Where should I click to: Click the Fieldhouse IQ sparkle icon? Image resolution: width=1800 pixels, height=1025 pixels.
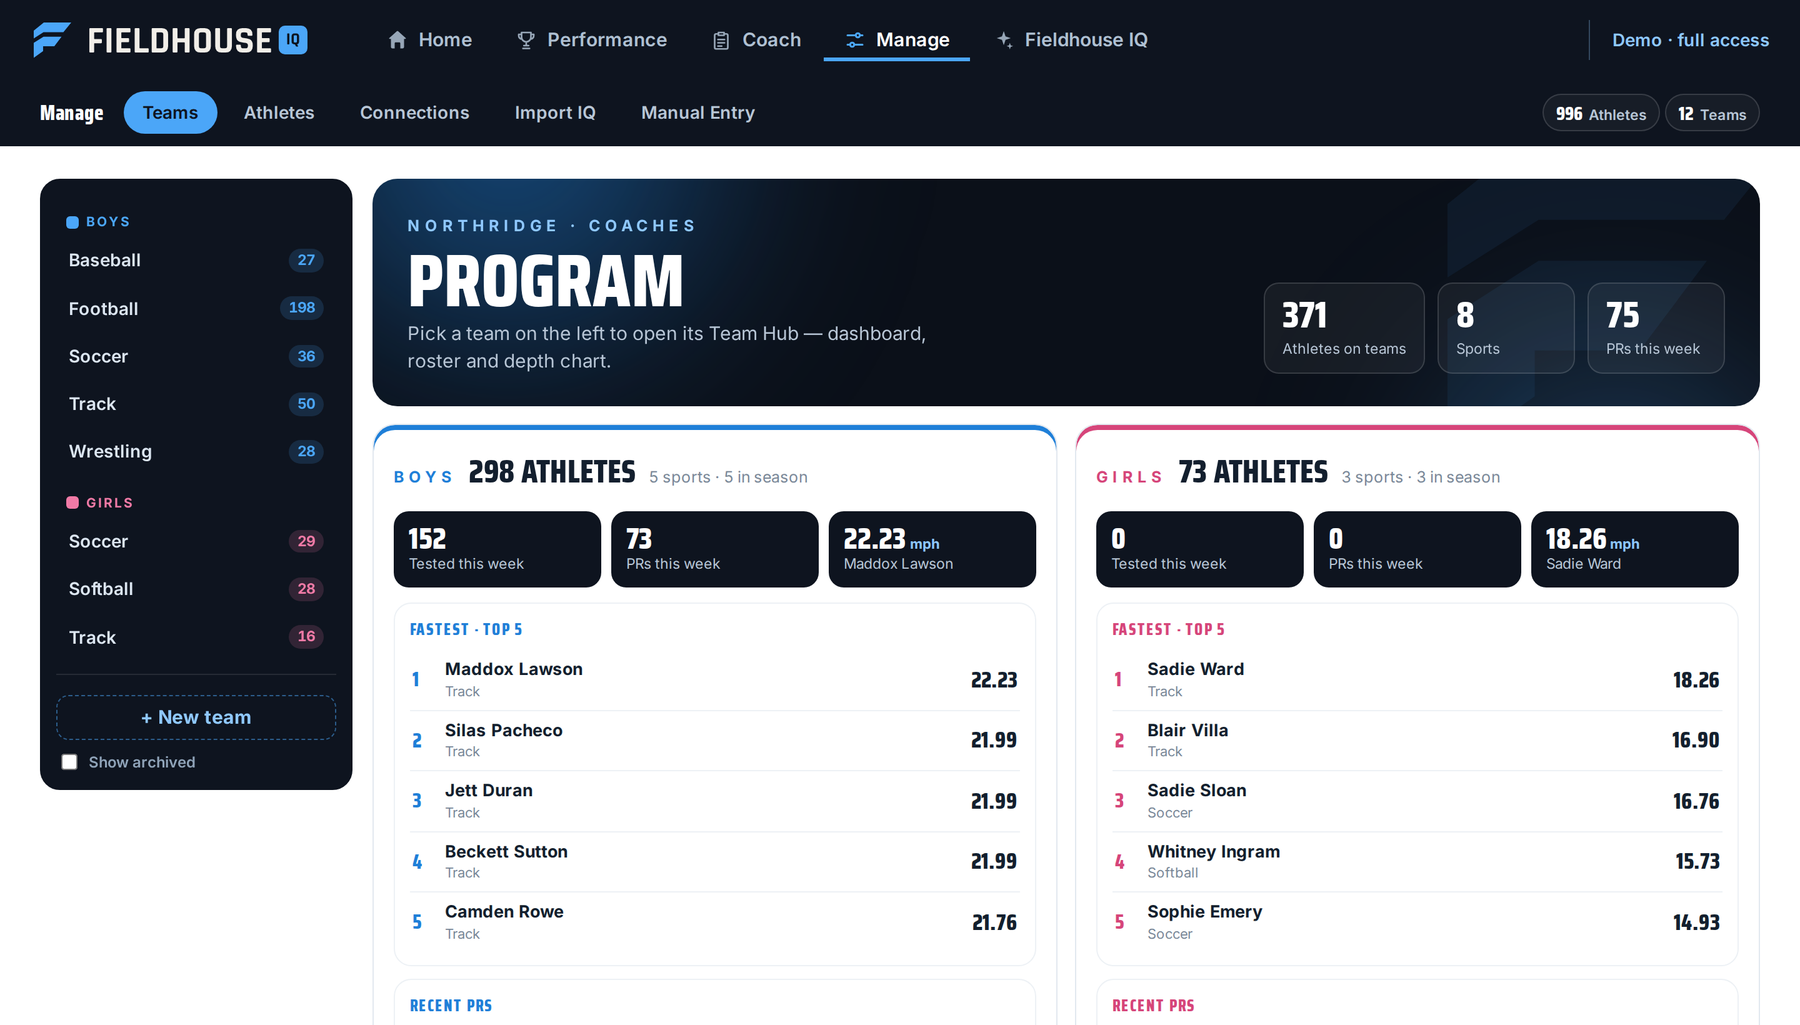pyautogui.click(x=1004, y=40)
